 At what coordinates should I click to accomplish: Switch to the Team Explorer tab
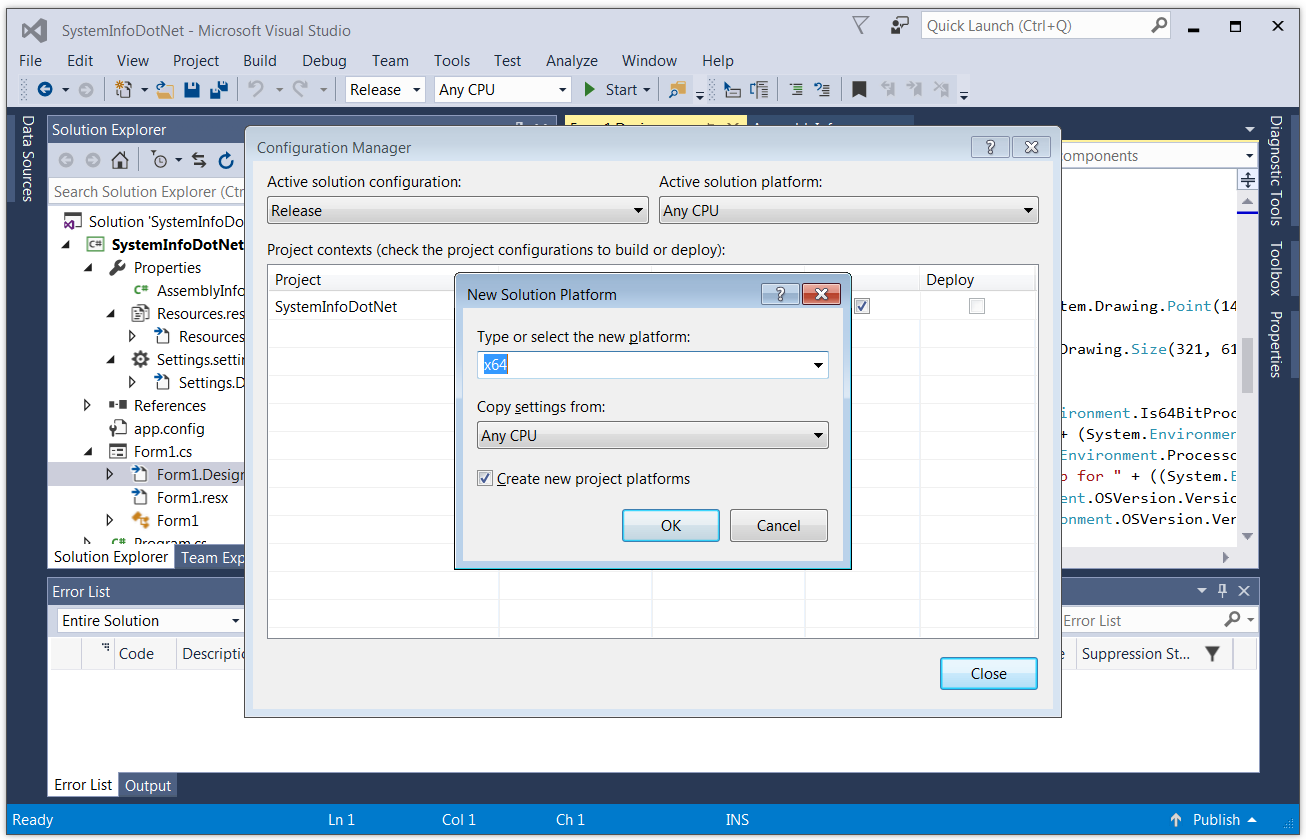coord(212,558)
